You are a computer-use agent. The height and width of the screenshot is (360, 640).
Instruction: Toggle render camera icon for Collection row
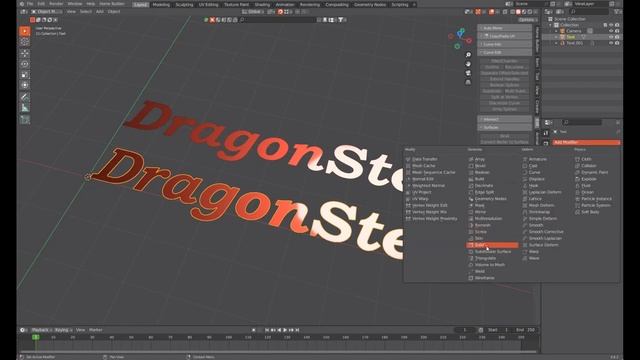coord(617,25)
